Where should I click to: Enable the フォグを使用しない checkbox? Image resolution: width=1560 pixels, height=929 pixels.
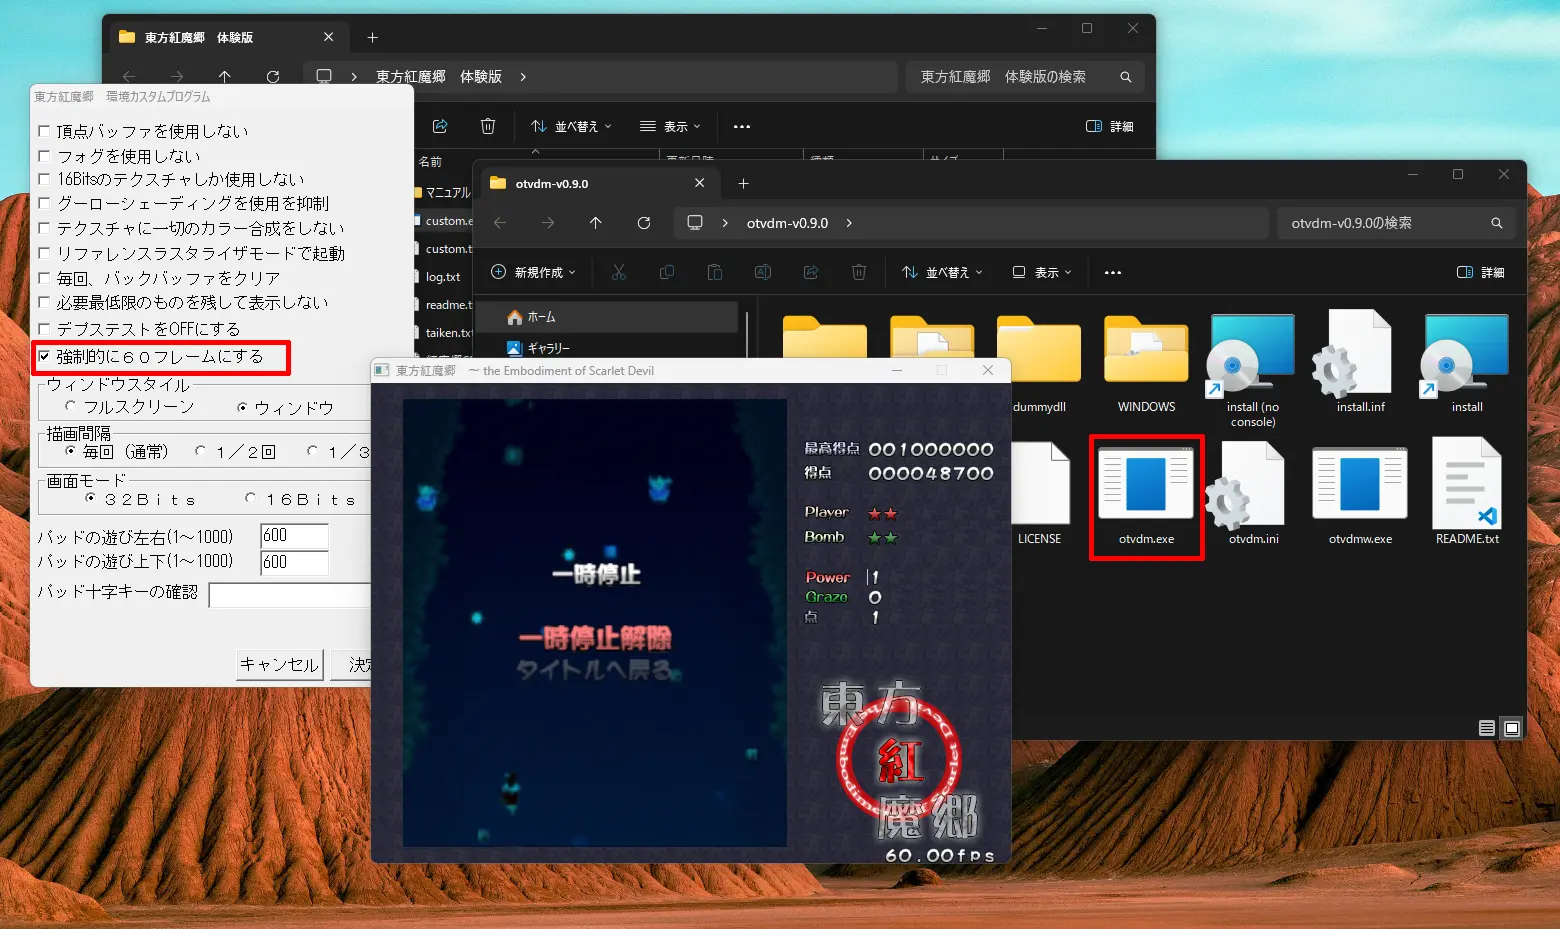[x=44, y=156]
